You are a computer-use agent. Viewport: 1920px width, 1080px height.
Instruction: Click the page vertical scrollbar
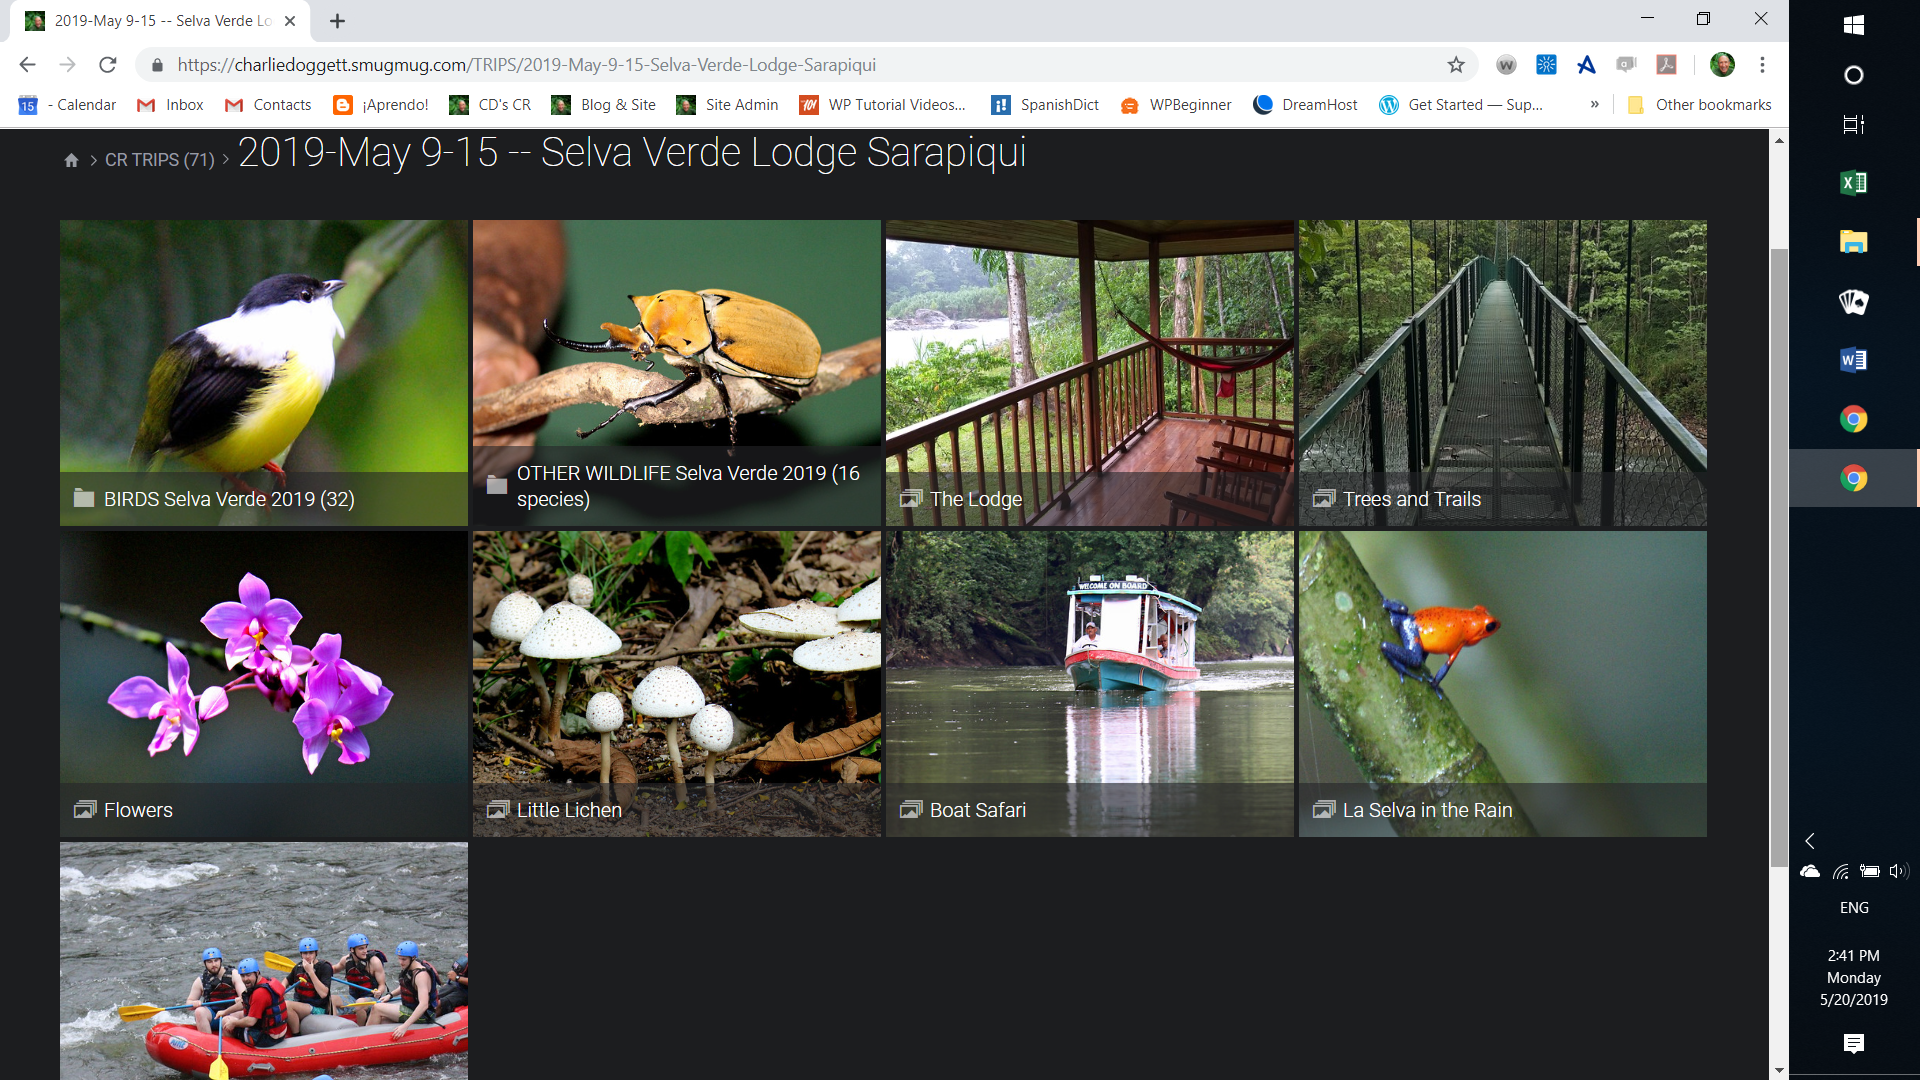pos(1779,558)
